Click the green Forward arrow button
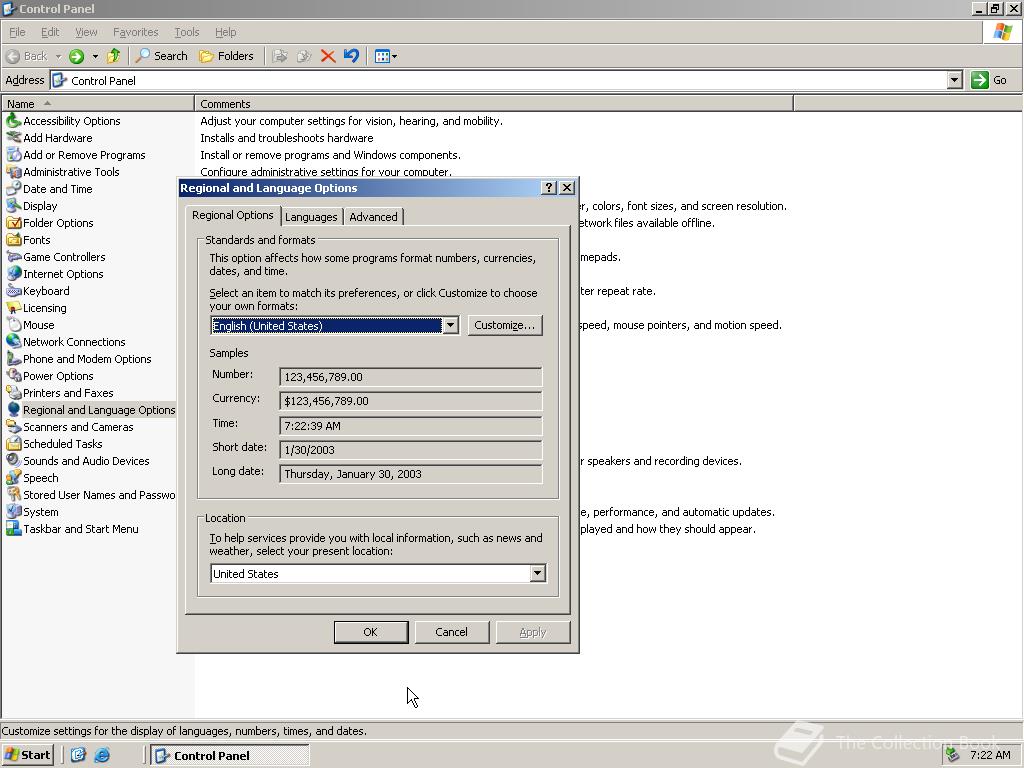1024x768 pixels. coord(76,56)
